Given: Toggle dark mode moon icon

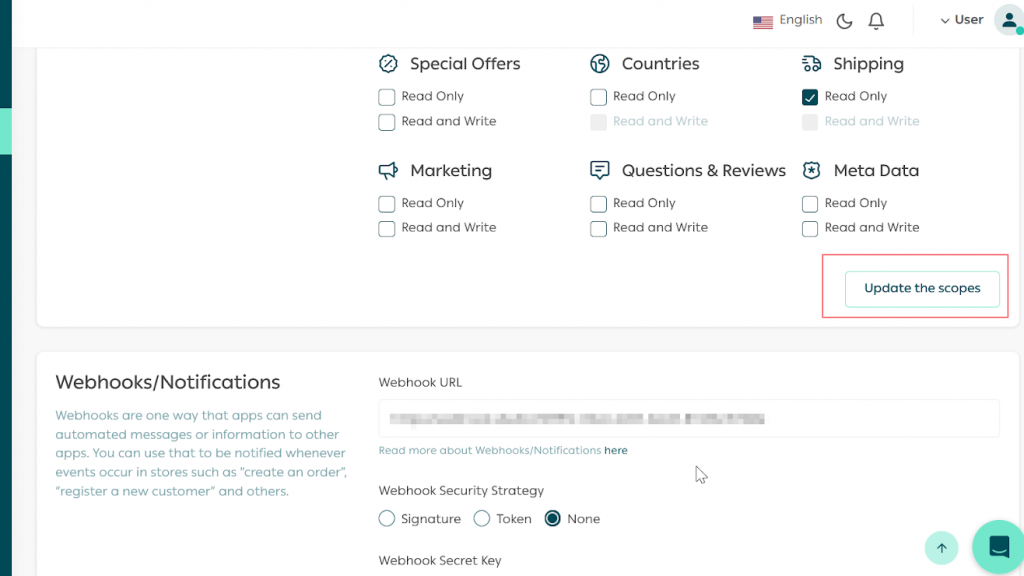Looking at the screenshot, I should click(844, 21).
